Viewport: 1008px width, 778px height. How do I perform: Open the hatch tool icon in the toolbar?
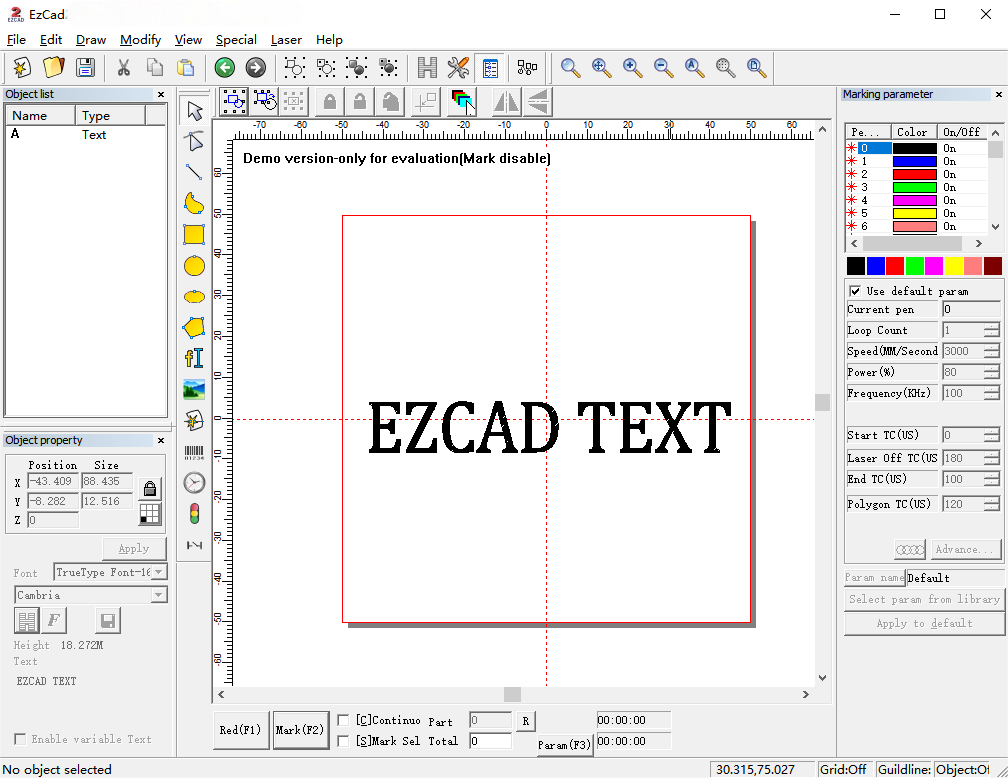point(427,68)
